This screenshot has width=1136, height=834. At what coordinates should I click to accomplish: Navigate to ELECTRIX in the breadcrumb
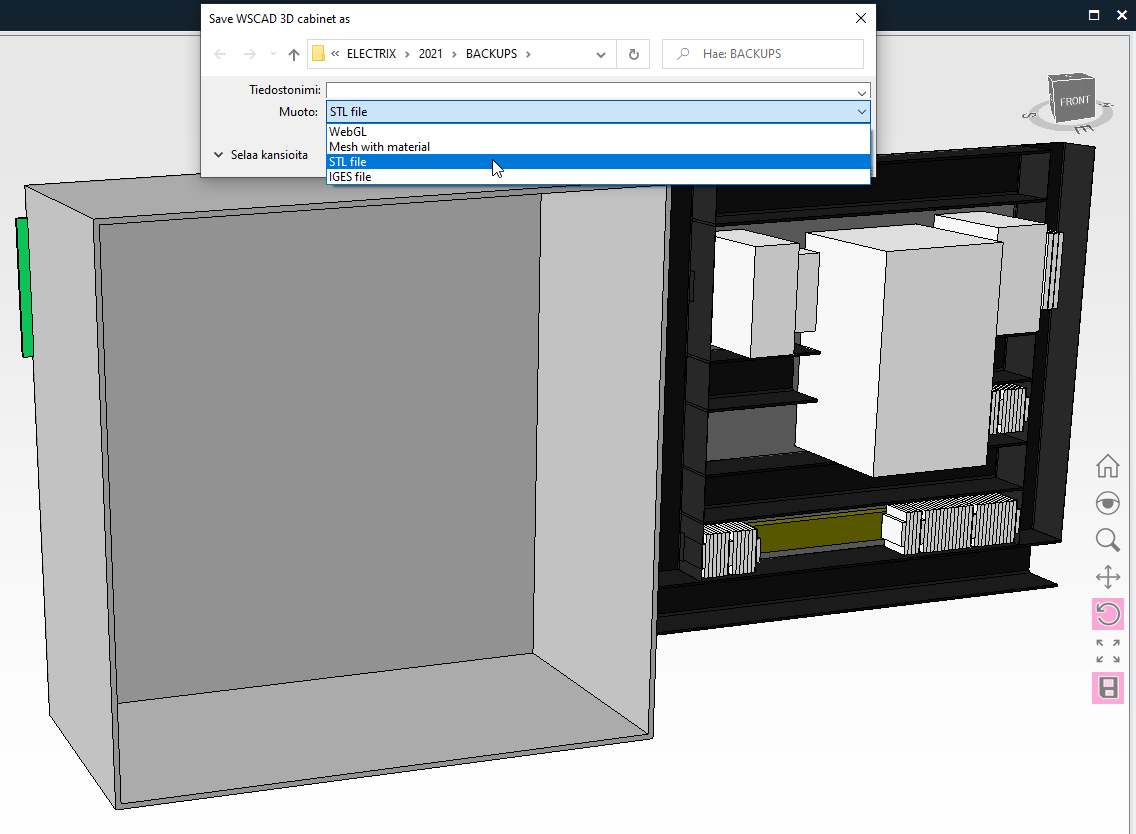[371, 54]
